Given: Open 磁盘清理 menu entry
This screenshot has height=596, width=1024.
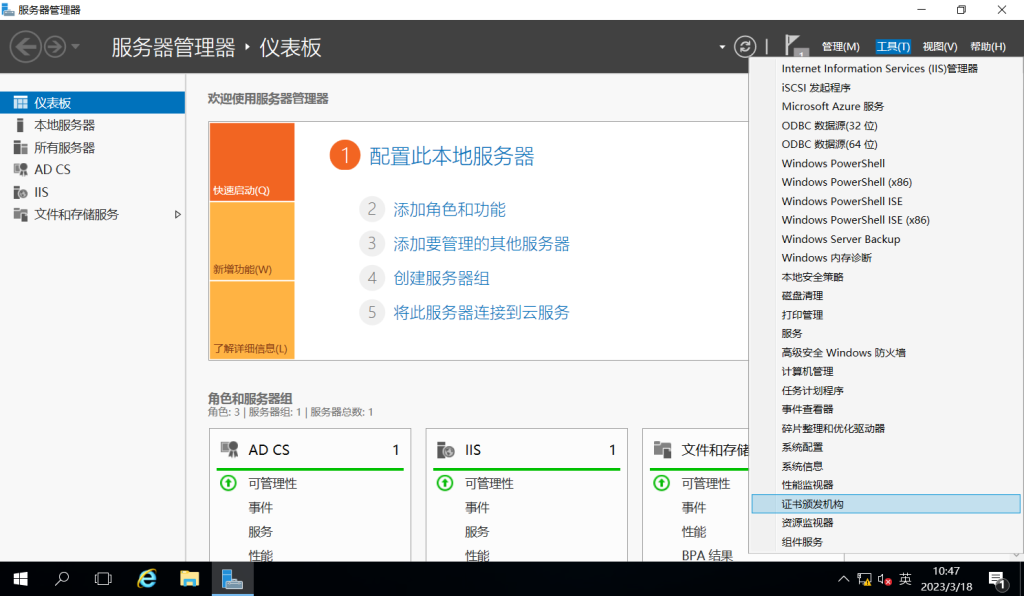Looking at the screenshot, I should click(886, 296).
